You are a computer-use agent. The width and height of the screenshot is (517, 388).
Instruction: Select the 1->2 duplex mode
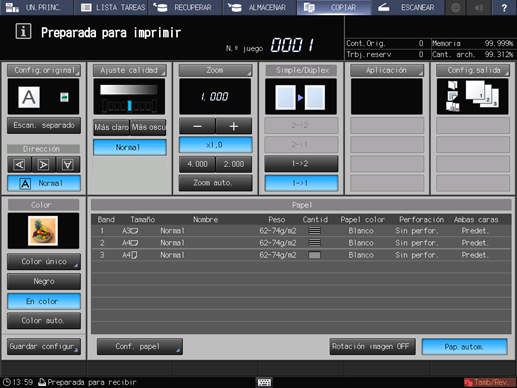(301, 164)
